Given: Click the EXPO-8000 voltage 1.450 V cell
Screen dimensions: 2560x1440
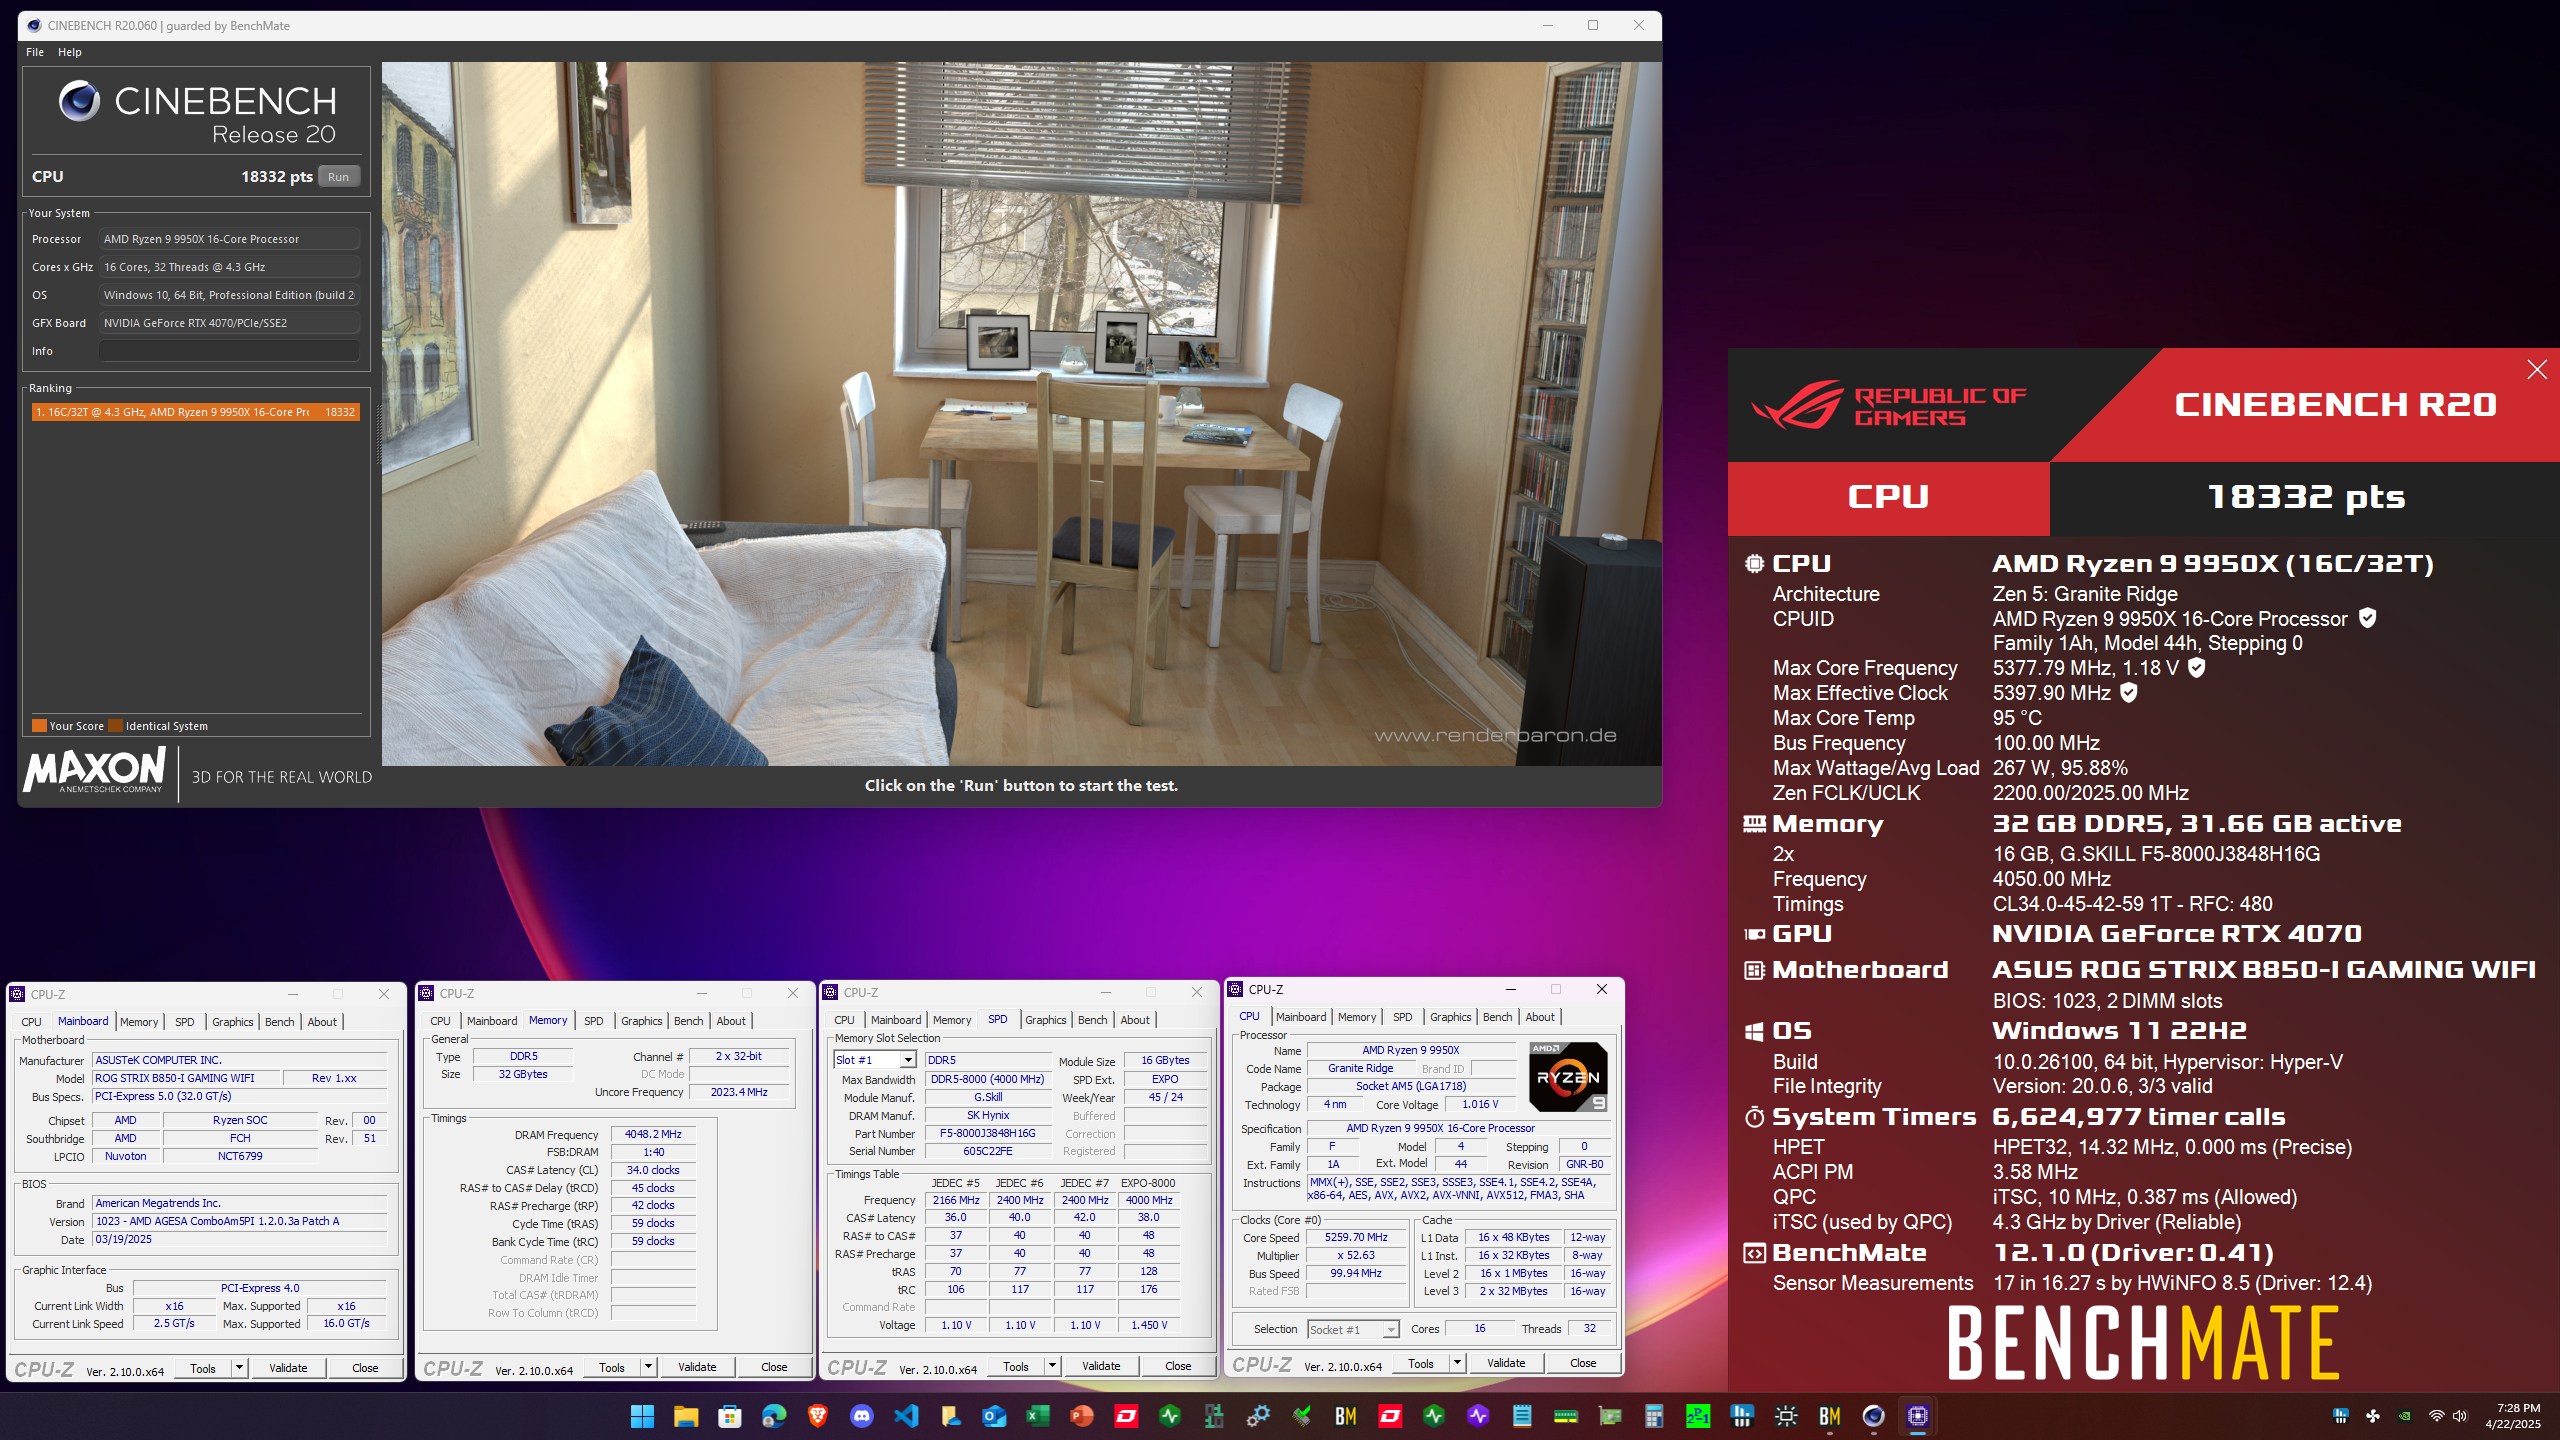Looking at the screenshot, I should (1149, 1325).
